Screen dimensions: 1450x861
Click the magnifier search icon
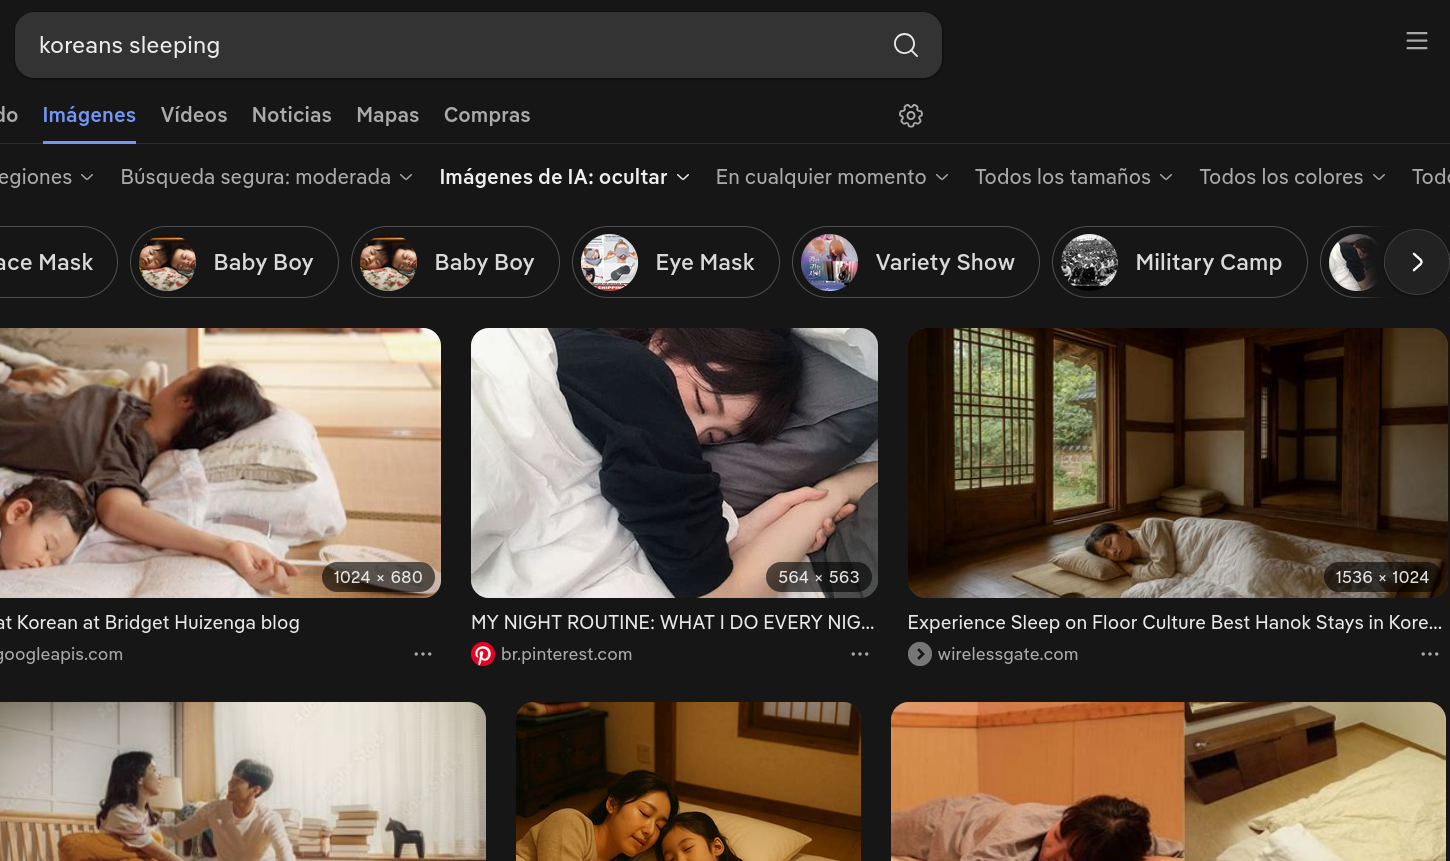[x=905, y=45]
